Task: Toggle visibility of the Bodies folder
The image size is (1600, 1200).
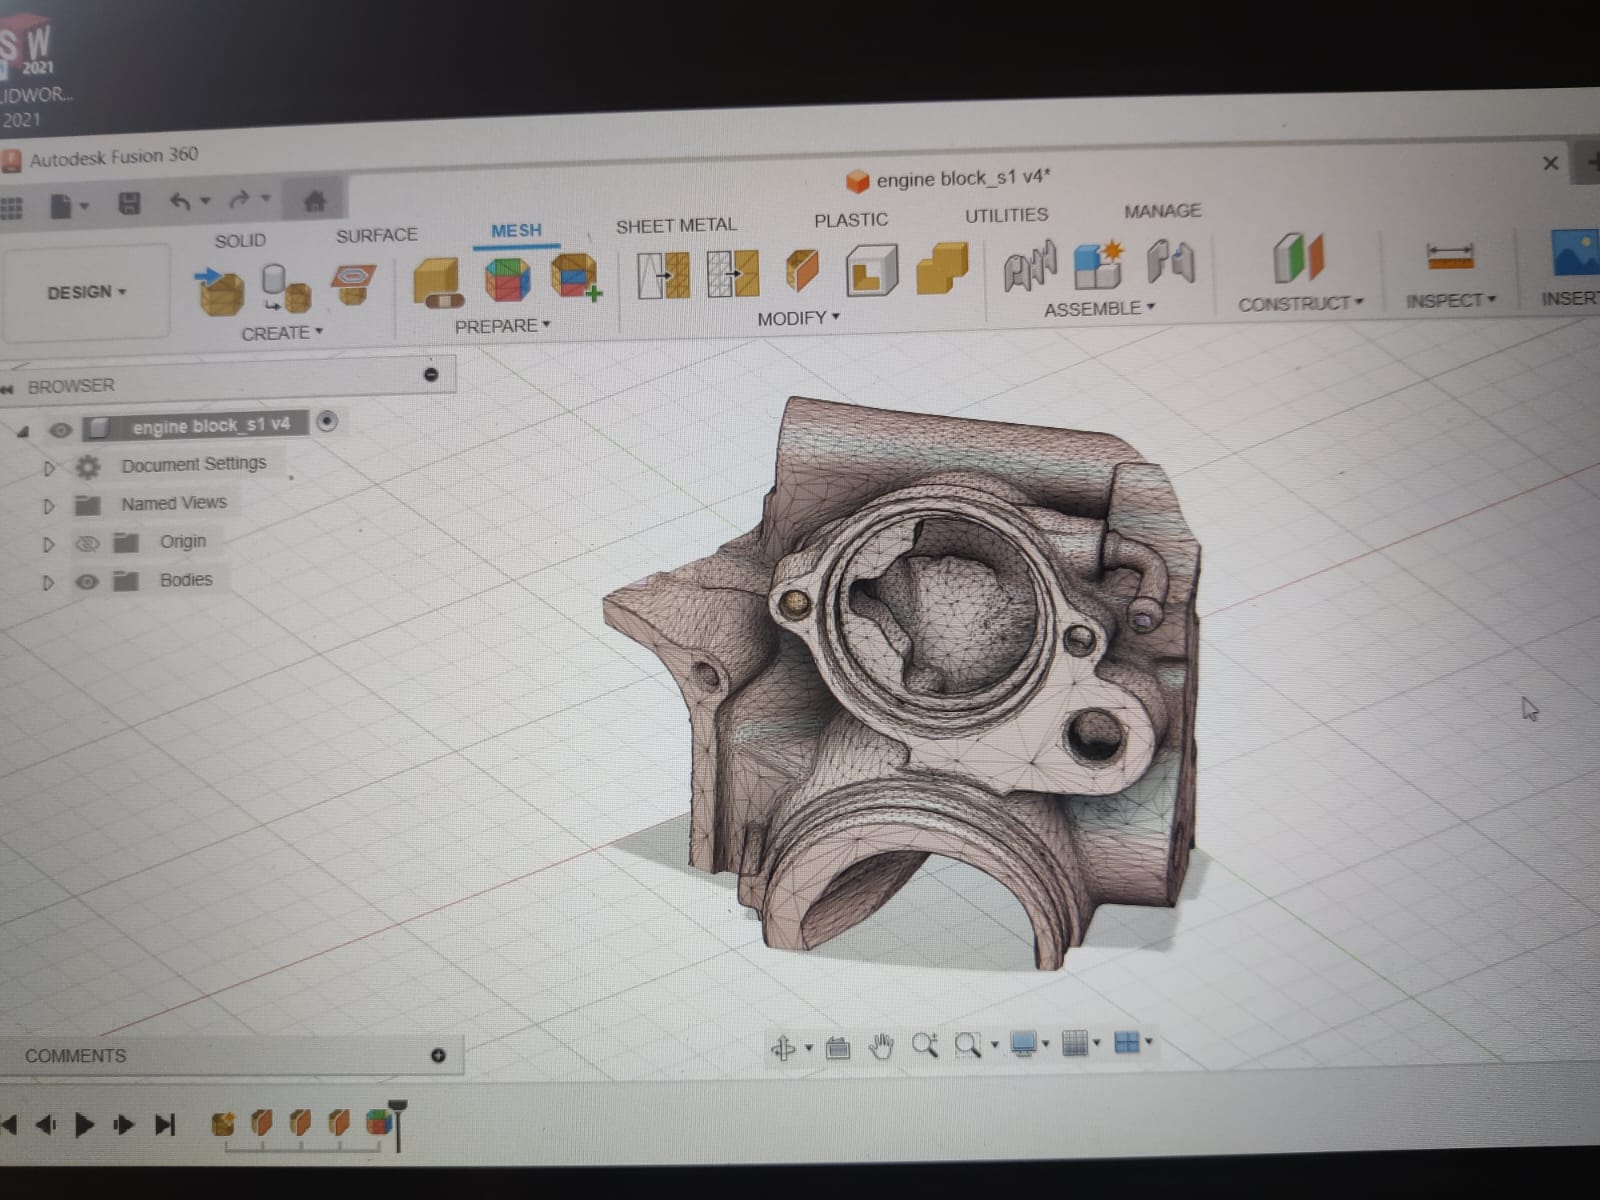Action: pos(87,582)
